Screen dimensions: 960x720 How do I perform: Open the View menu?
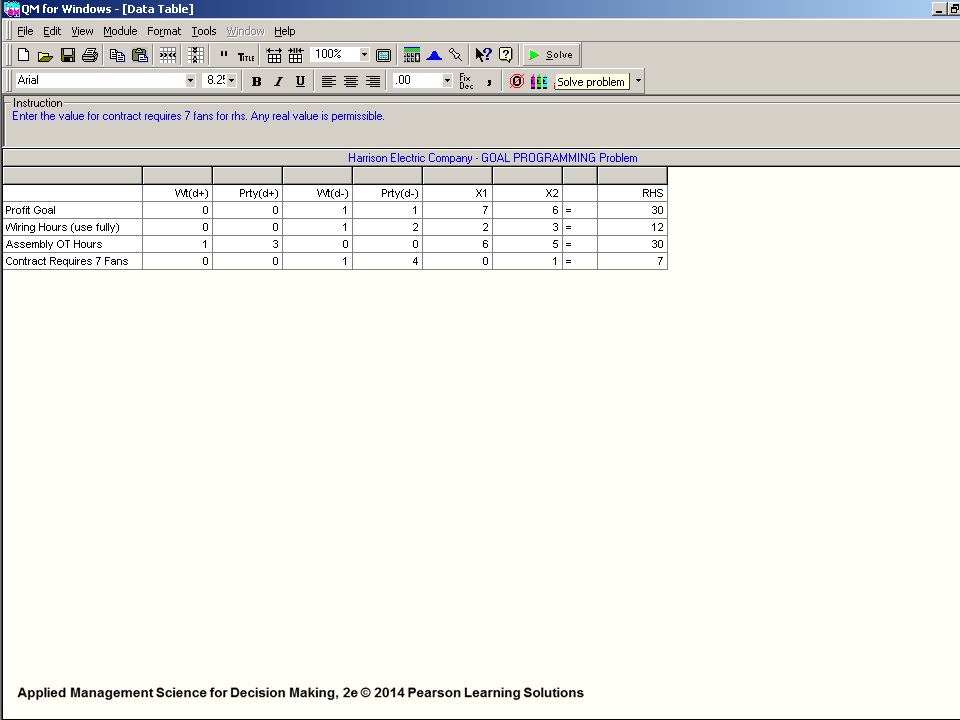(82, 31)
